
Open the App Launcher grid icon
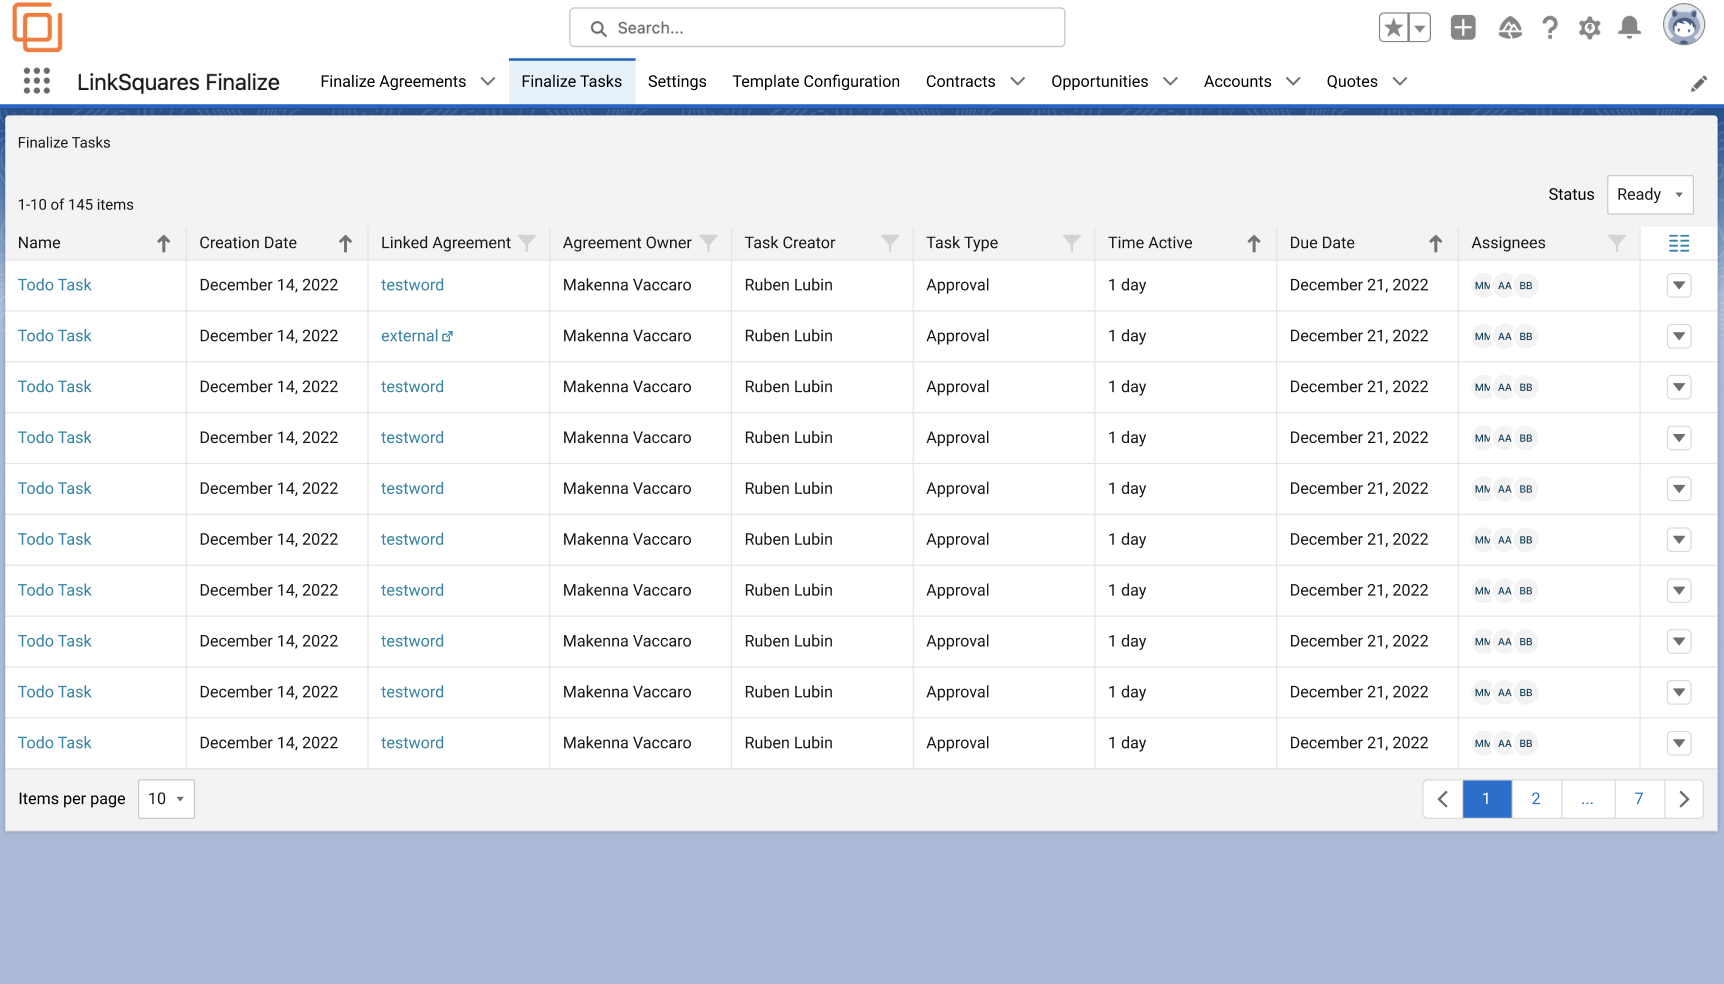pyautogui.click(x=37, y=81)
